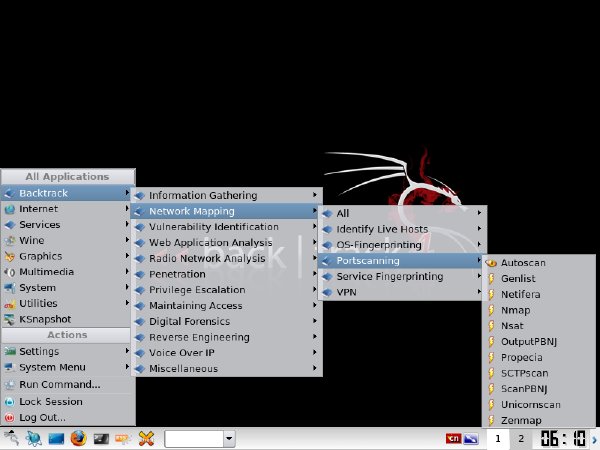The image size is (600, 450).
Task: Open the VPN submenu
Action: click(402, 292)
